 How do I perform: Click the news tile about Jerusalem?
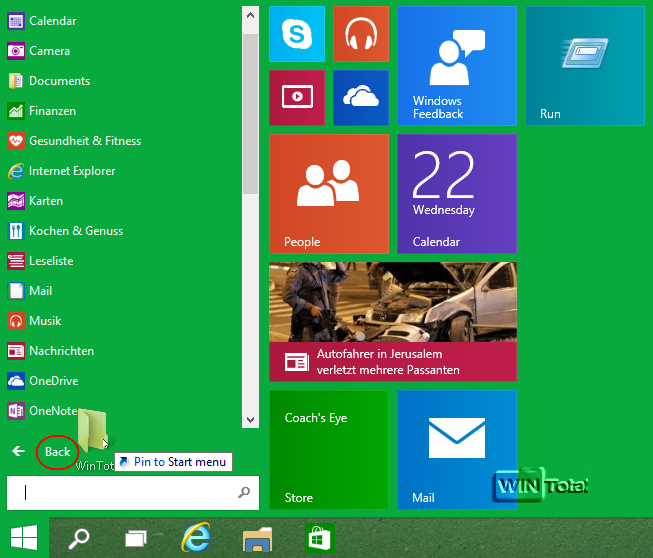coord(393,321)
